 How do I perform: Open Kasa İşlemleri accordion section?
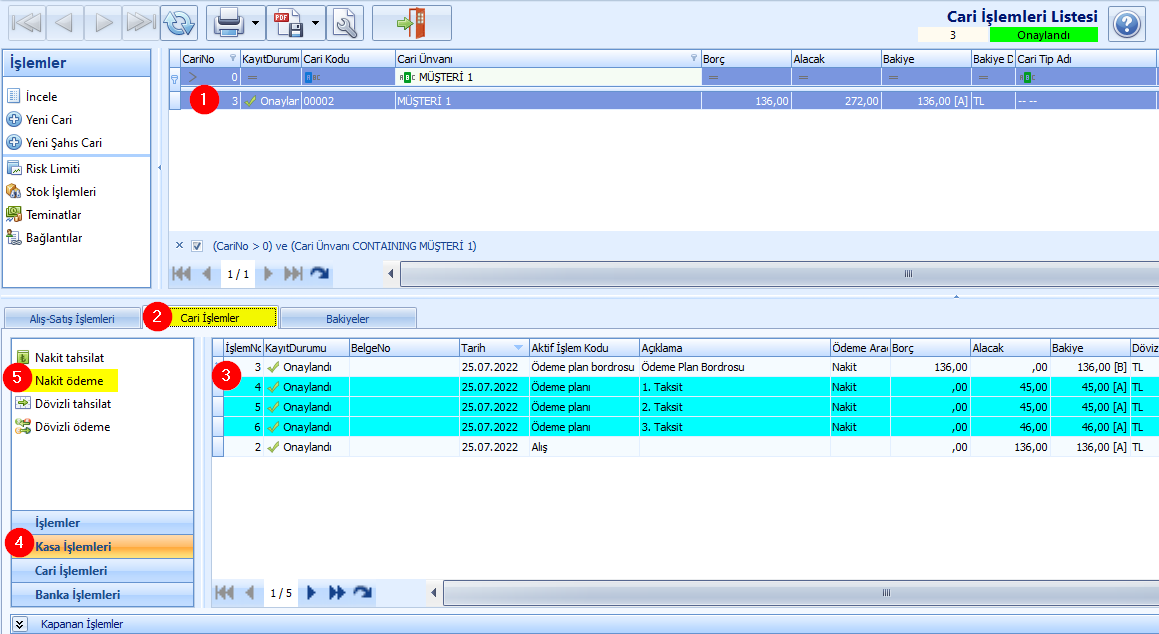102,547
